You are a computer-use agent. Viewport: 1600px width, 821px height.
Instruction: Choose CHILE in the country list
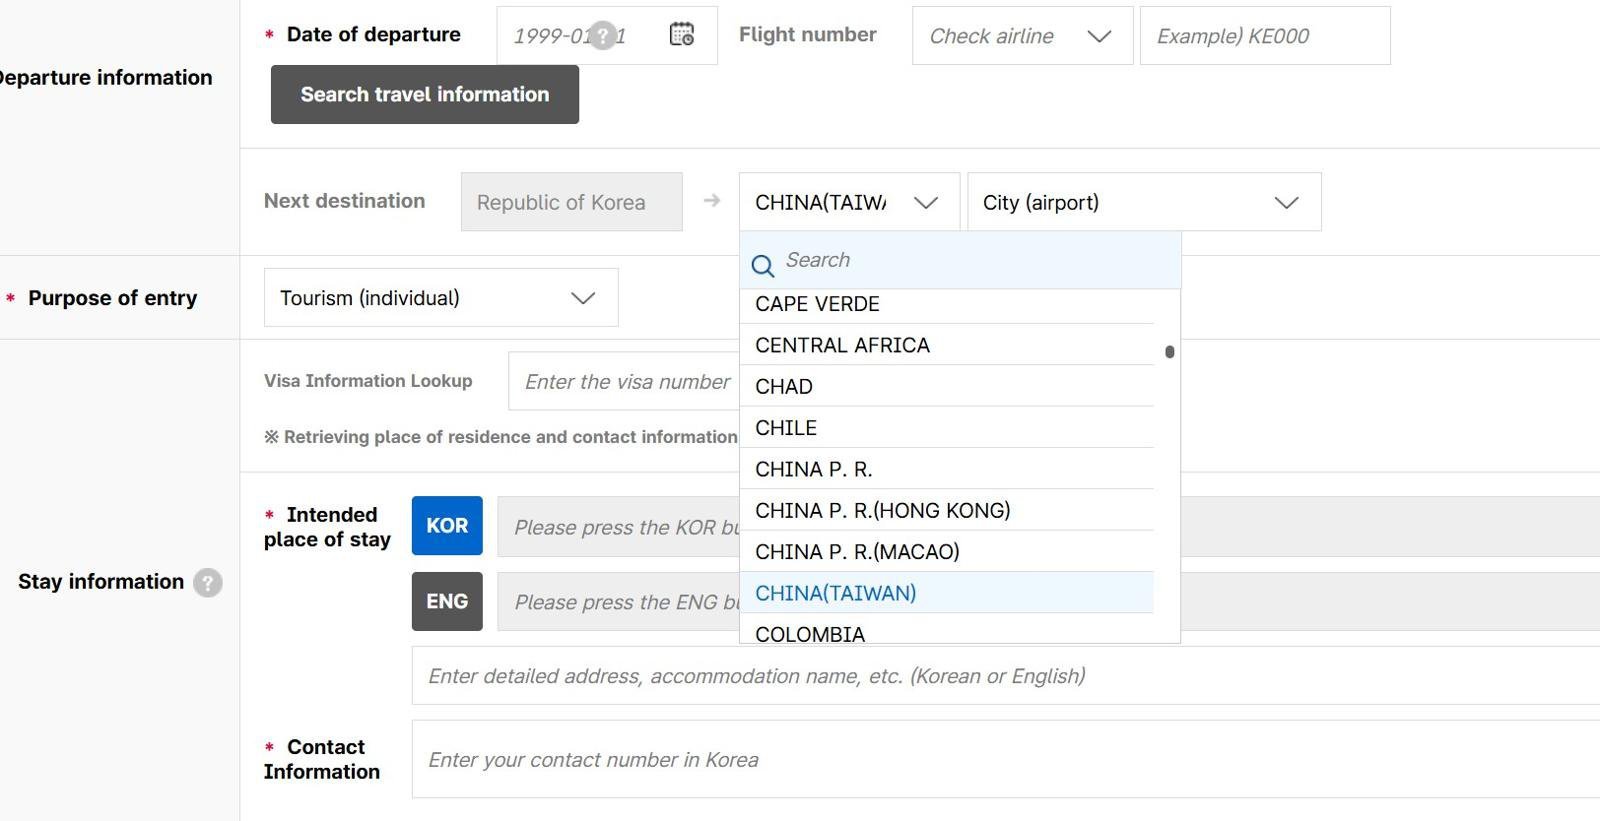pyautogui.click(x=786, y=428)
